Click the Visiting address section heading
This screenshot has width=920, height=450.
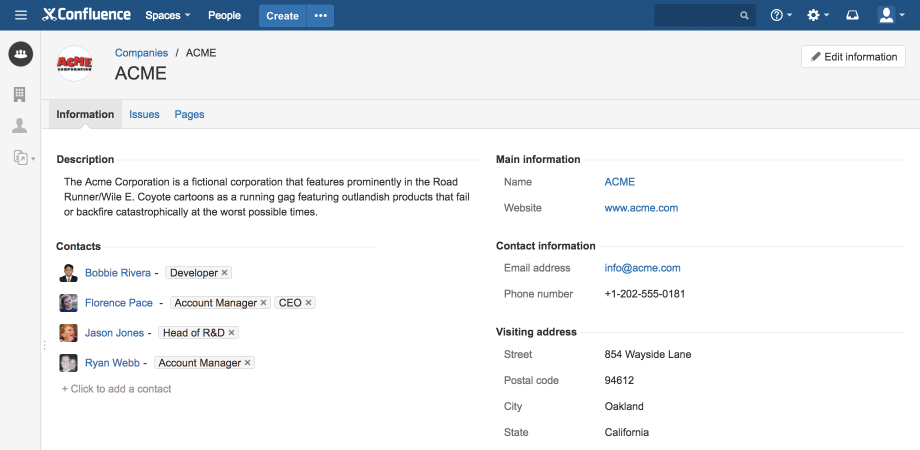point(536,332)
